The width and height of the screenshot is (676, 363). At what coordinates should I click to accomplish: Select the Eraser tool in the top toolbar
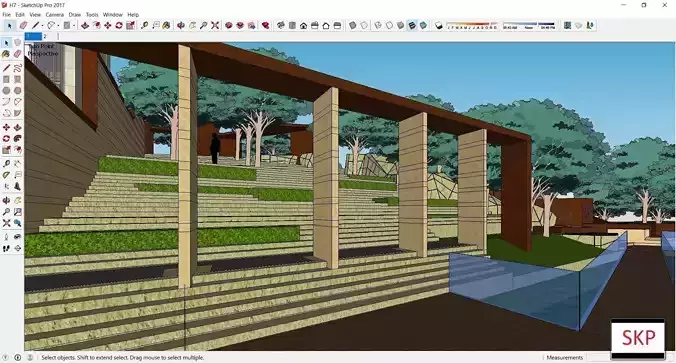(24, 25)
